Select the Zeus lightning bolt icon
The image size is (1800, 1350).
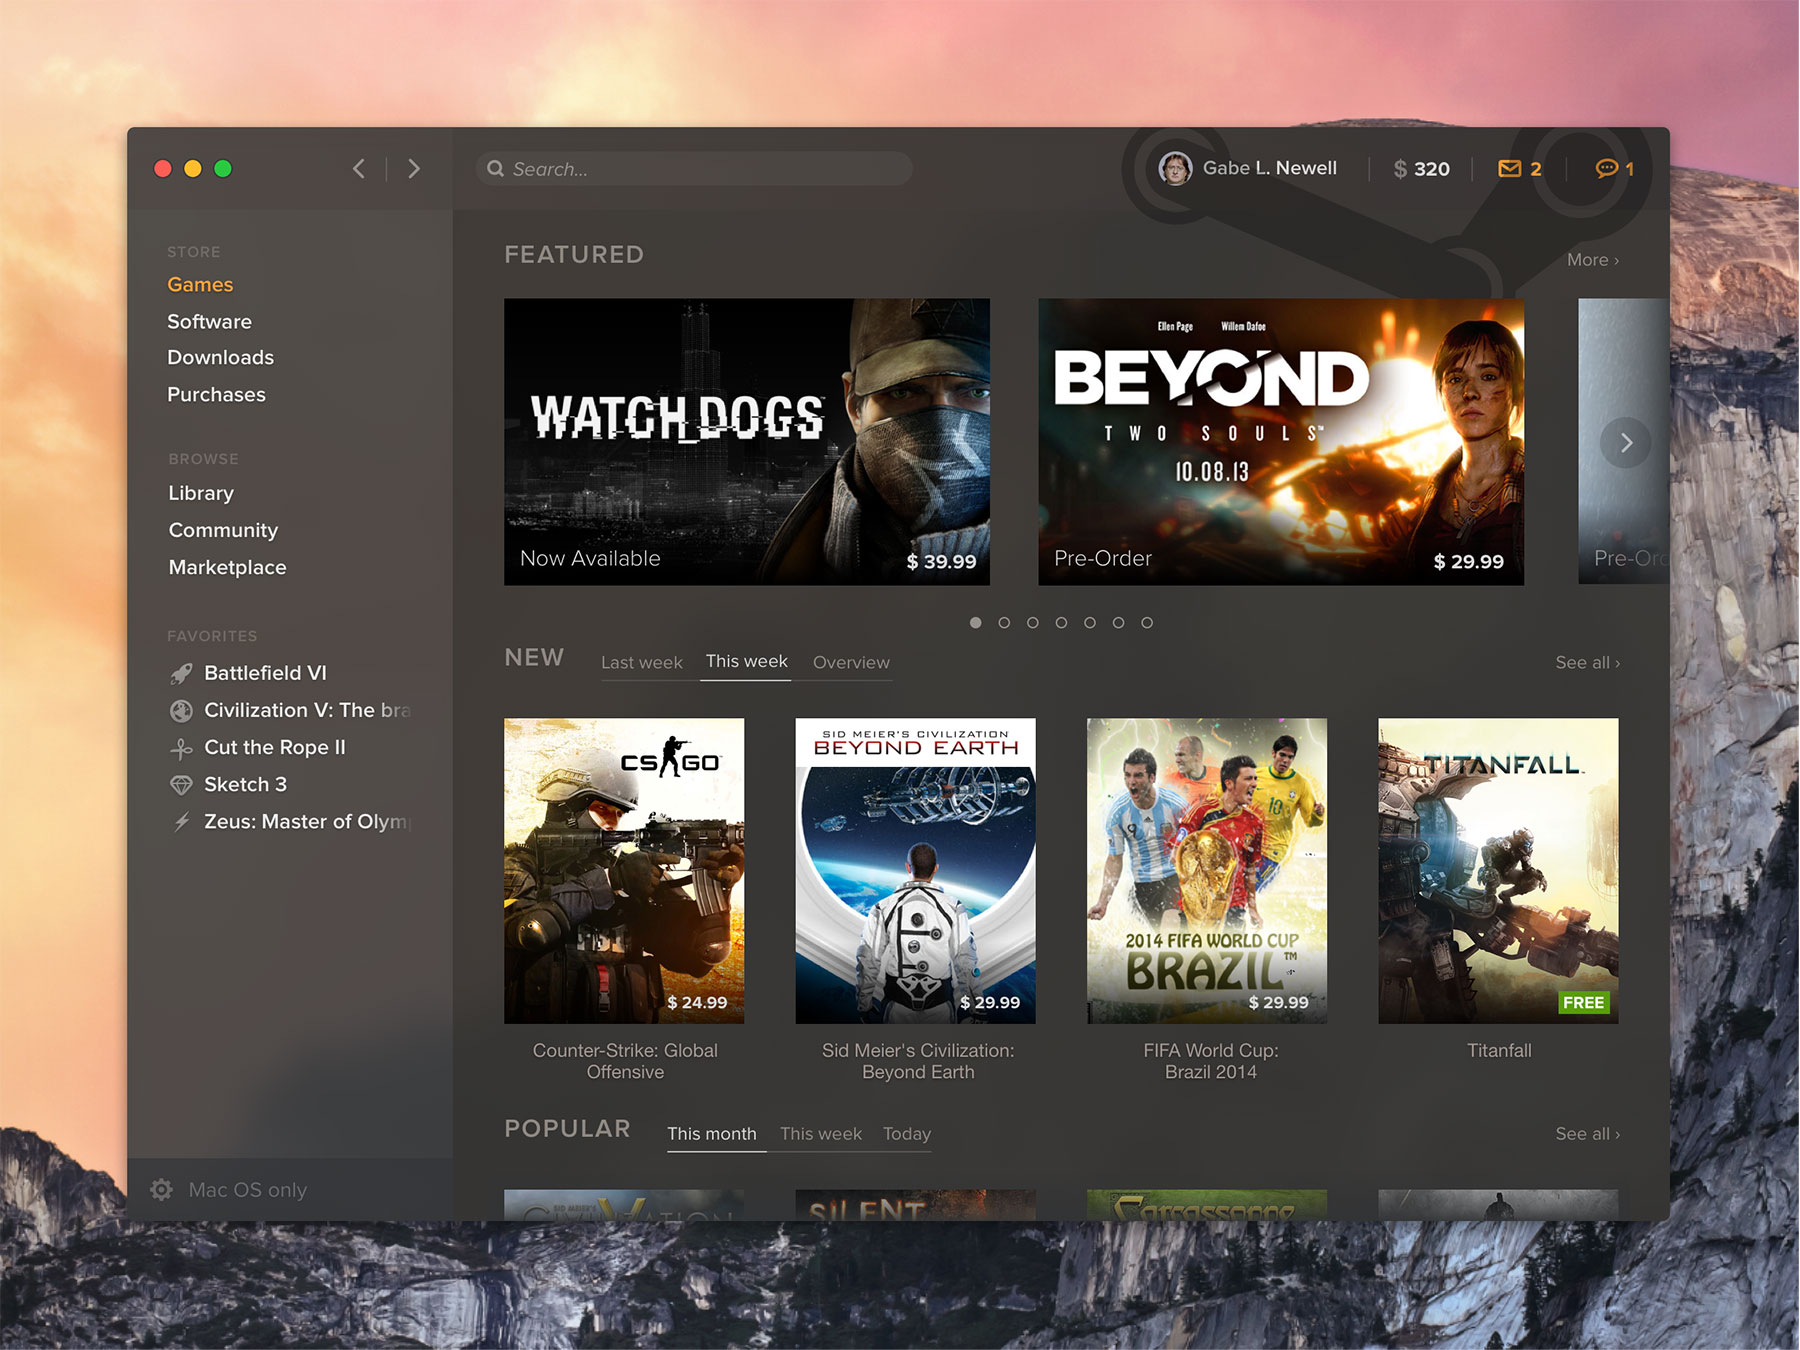181,821
